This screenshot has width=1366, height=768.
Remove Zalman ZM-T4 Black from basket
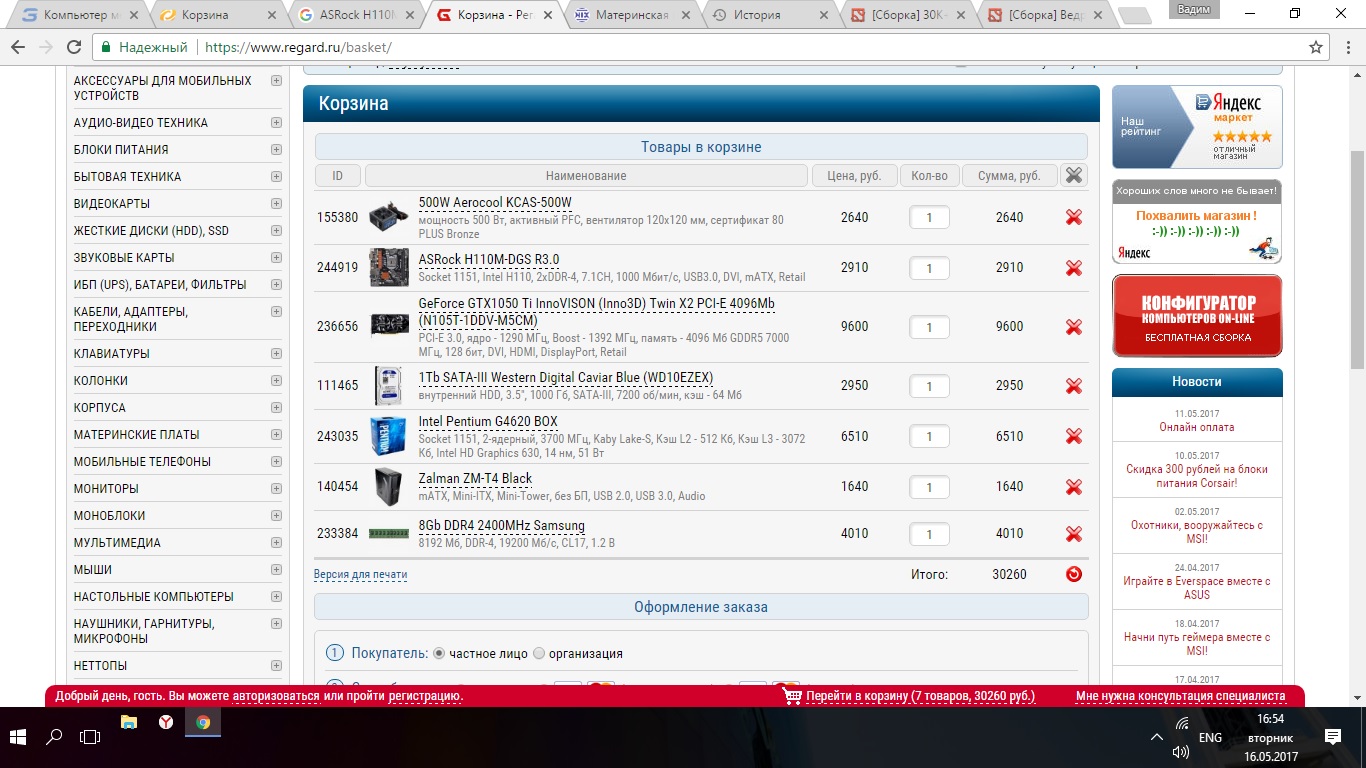point(1074,487)
